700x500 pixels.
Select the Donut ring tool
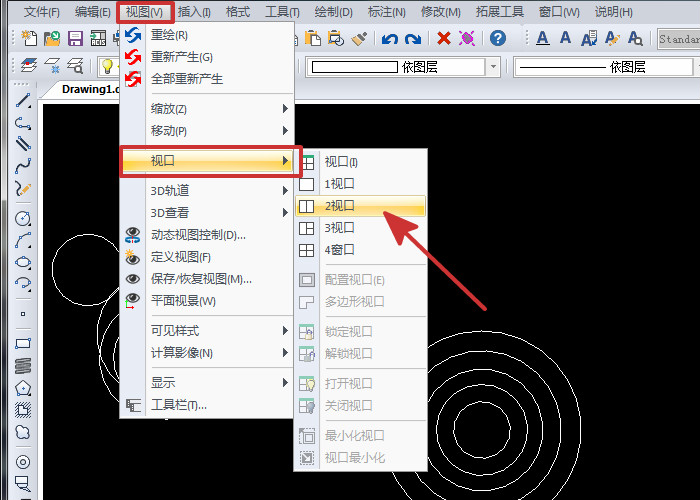point(23,462)
